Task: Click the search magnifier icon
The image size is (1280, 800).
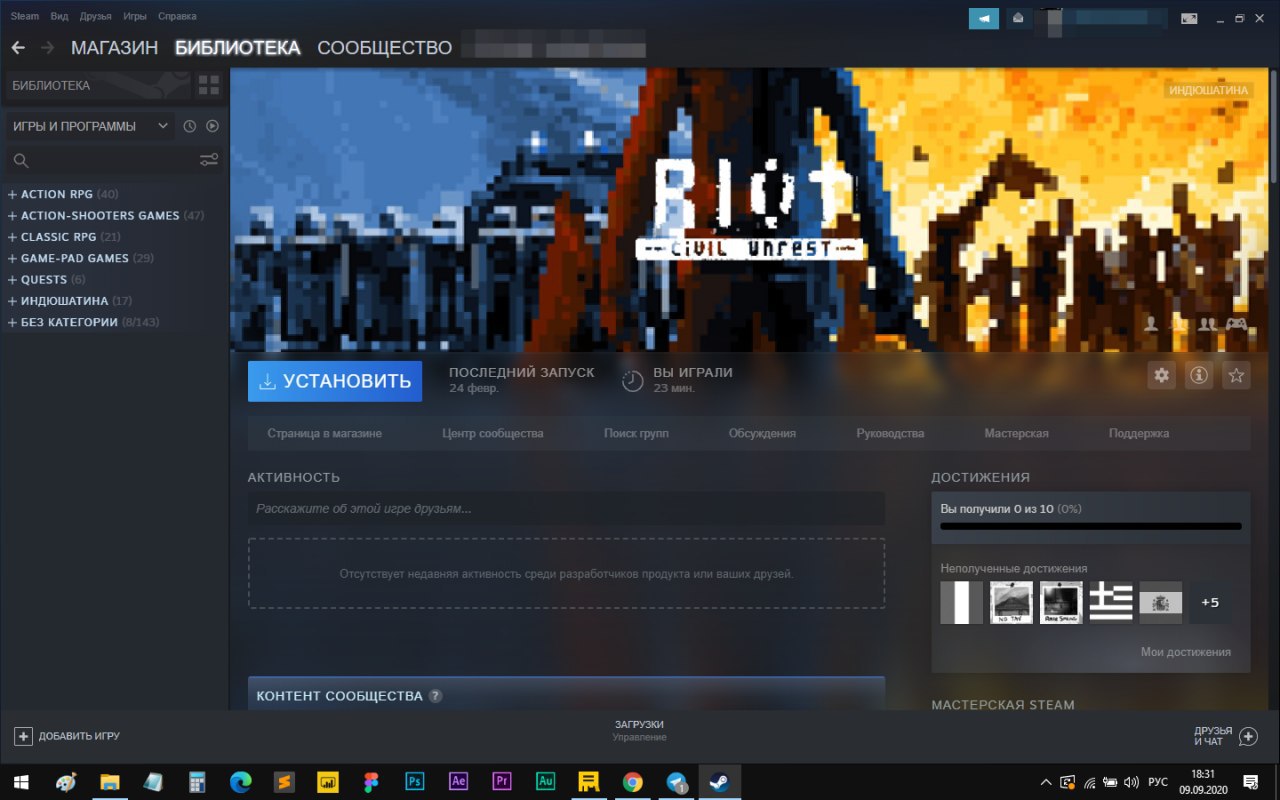Action: coord(20,160)
